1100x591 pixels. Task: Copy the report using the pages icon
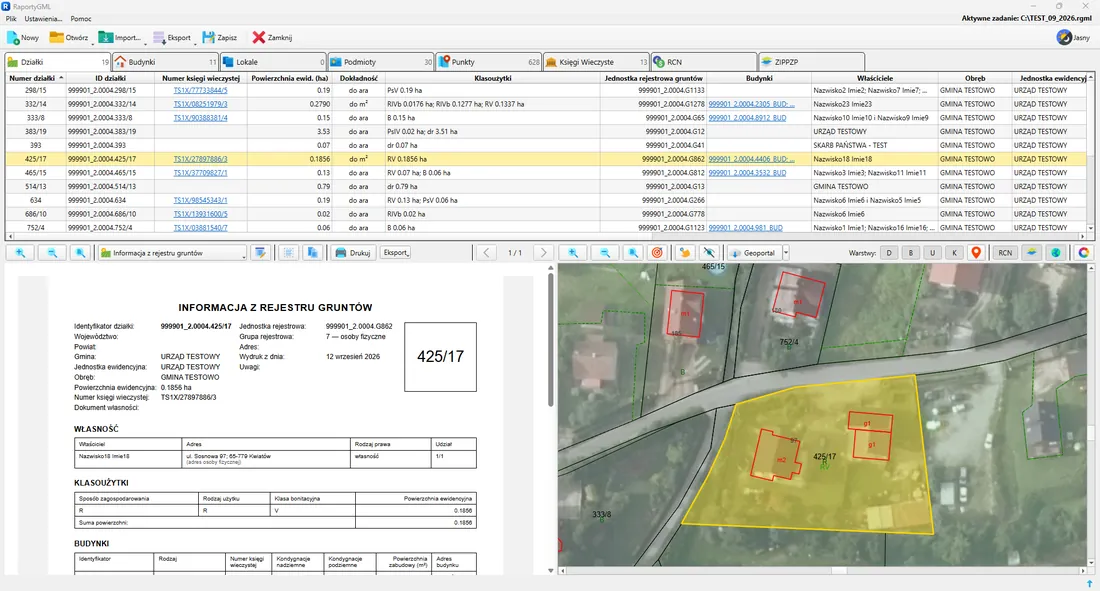(x=313, y=253)
